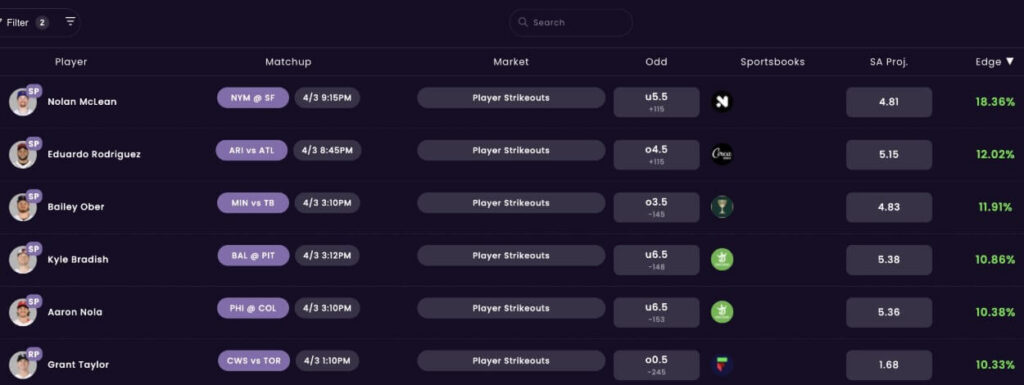Open Grant Taylor's player avatar
1024x385 pixels.
point(23,365)
